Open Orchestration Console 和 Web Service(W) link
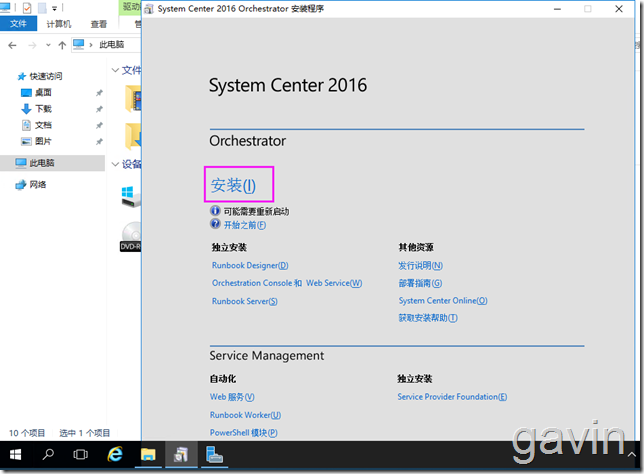644x474 pixels. [x=287, y=283]
